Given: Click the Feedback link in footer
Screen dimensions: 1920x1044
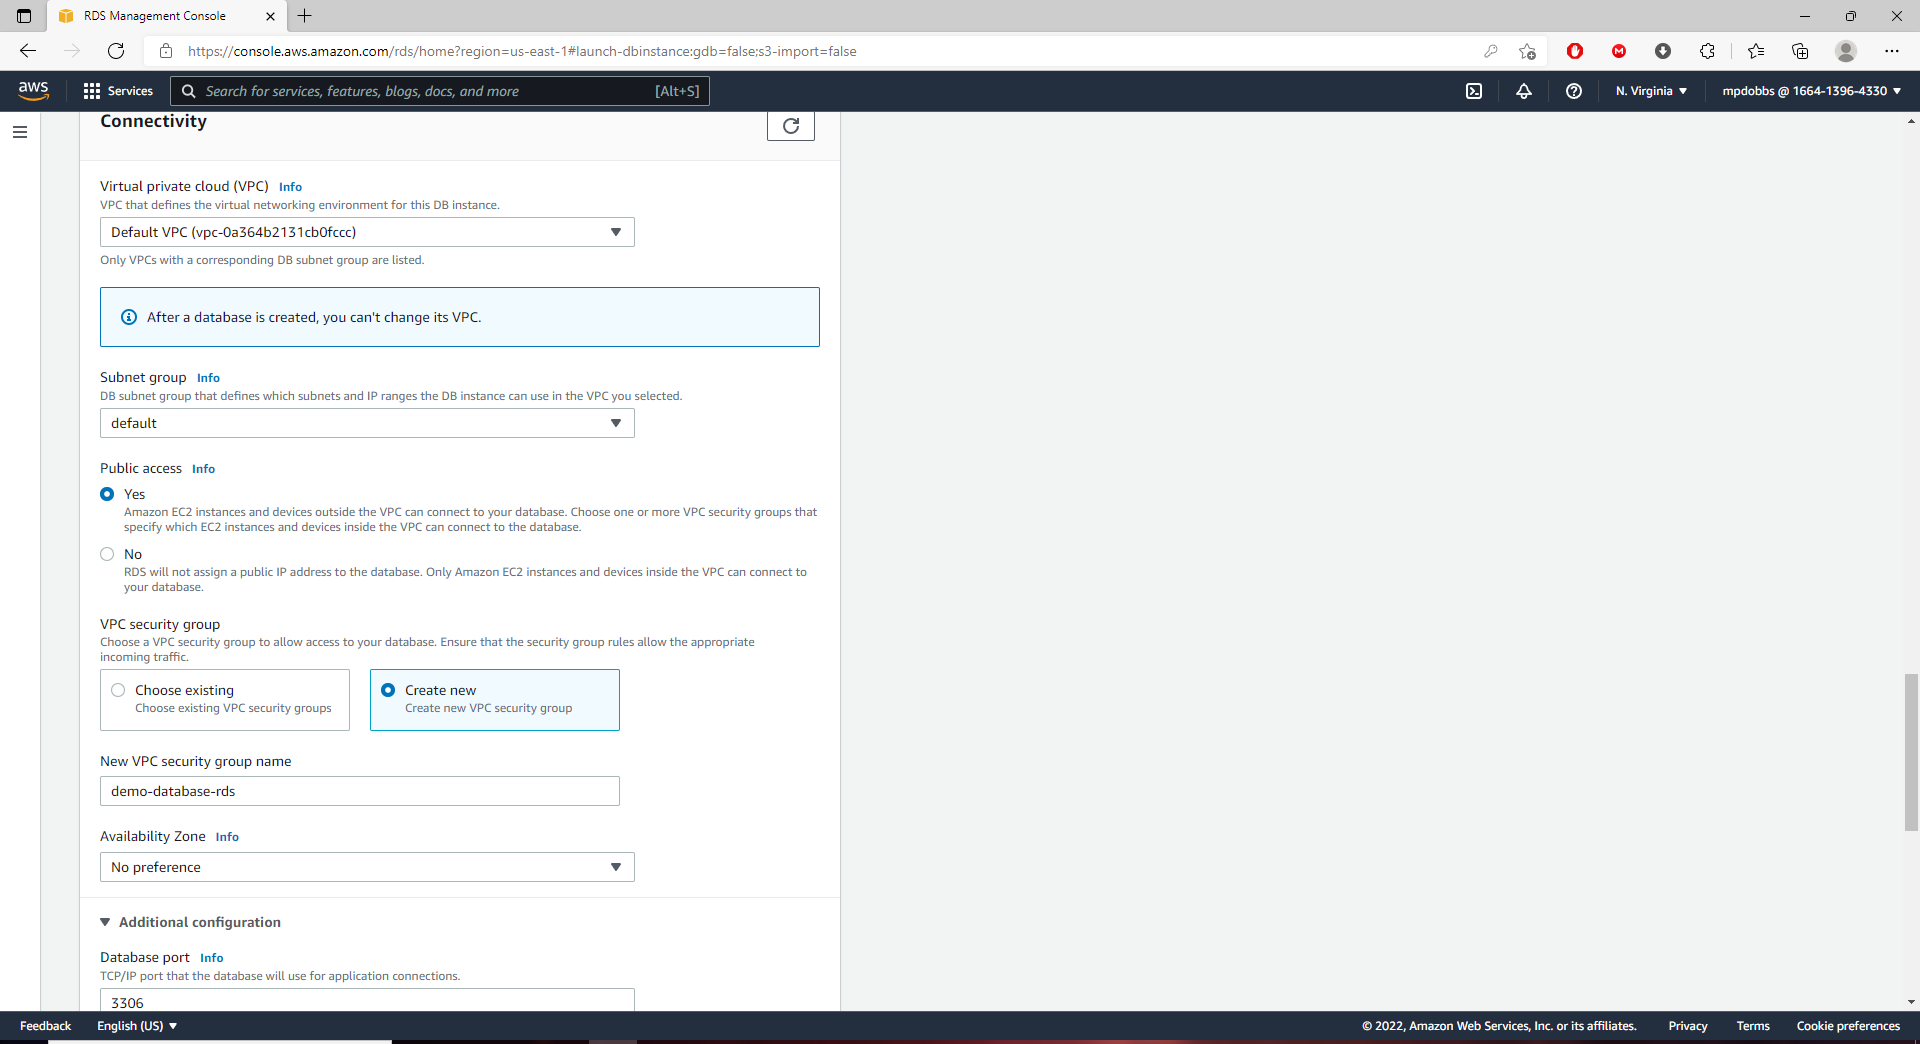Looking at the screenshot, I should [x=46, y=1026].
